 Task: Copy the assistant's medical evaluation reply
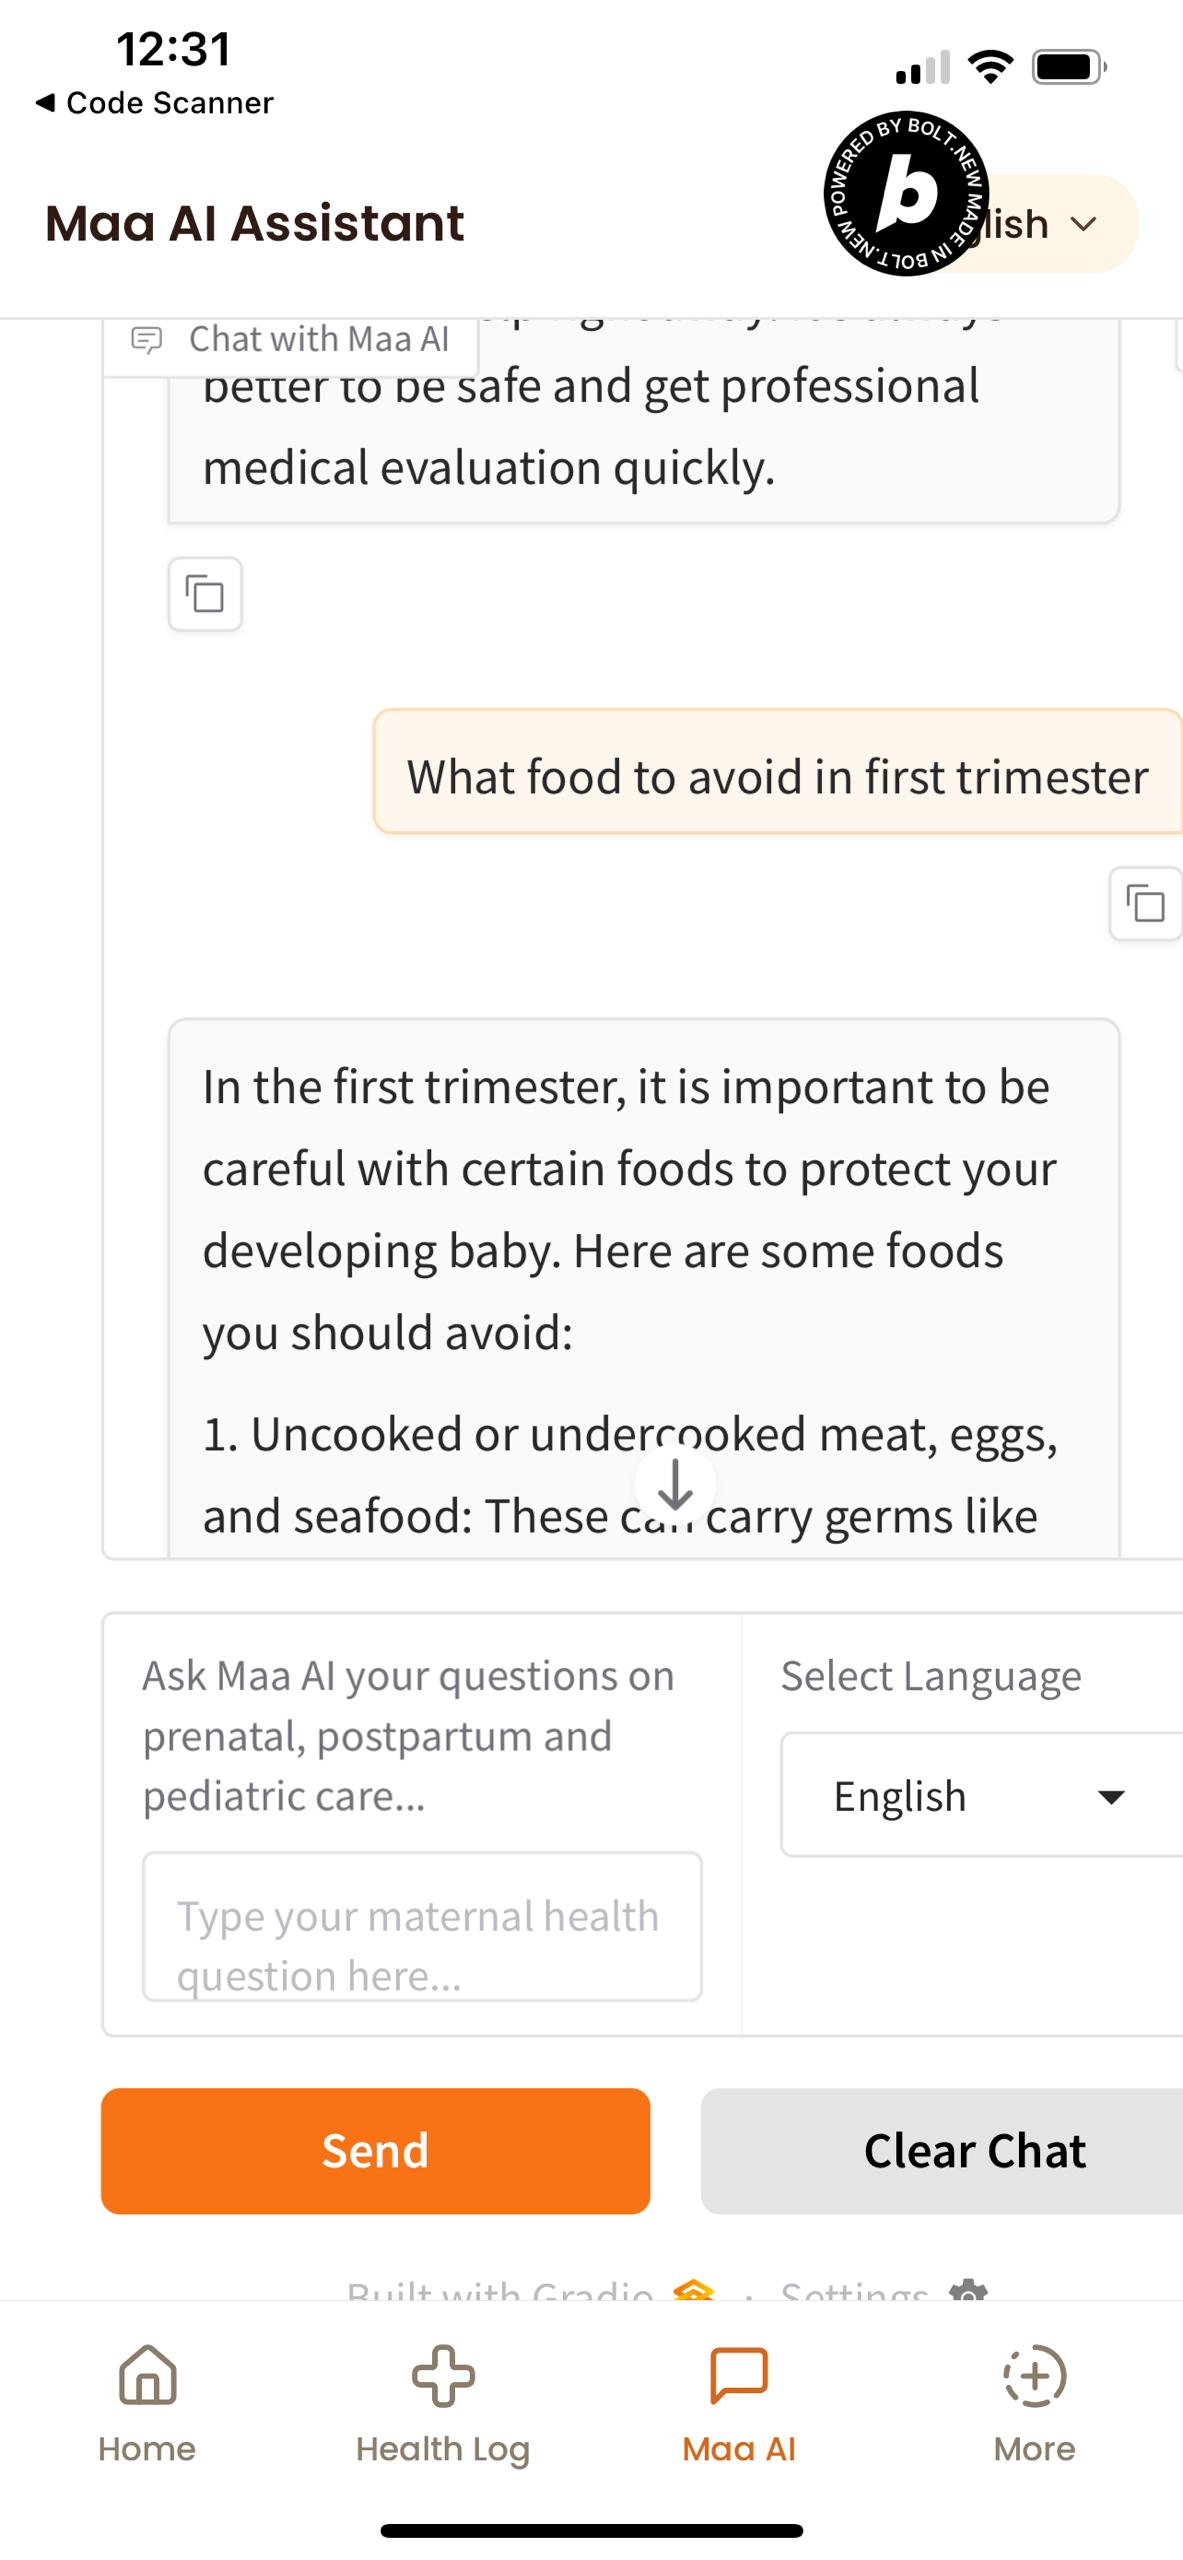(205, 594)
